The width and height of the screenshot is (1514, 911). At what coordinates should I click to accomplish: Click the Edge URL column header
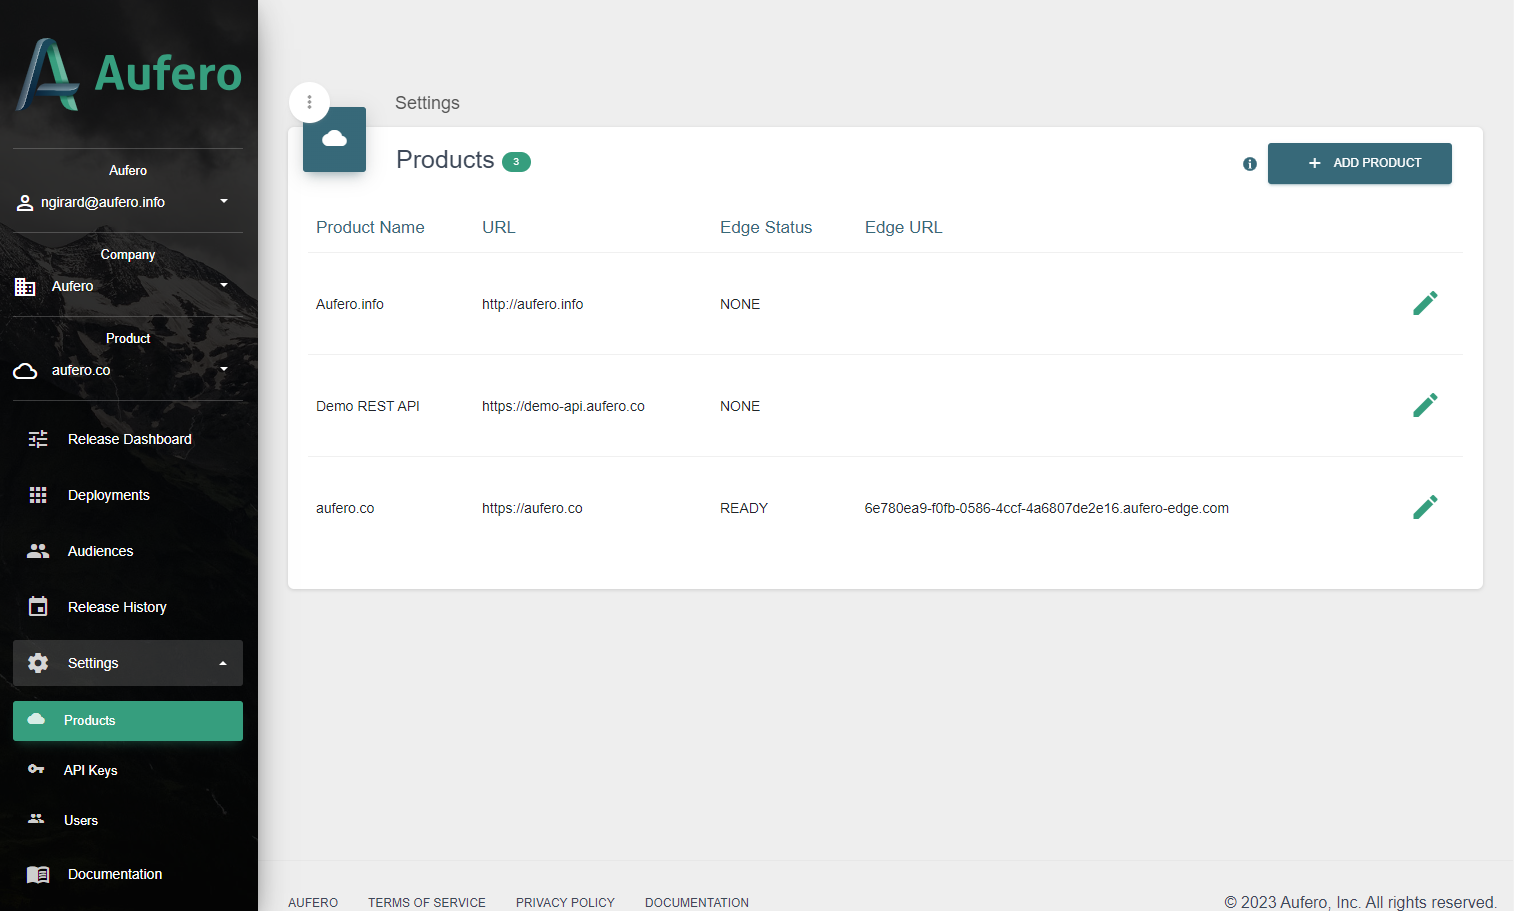pyautogui.click(x=903, y=227)
